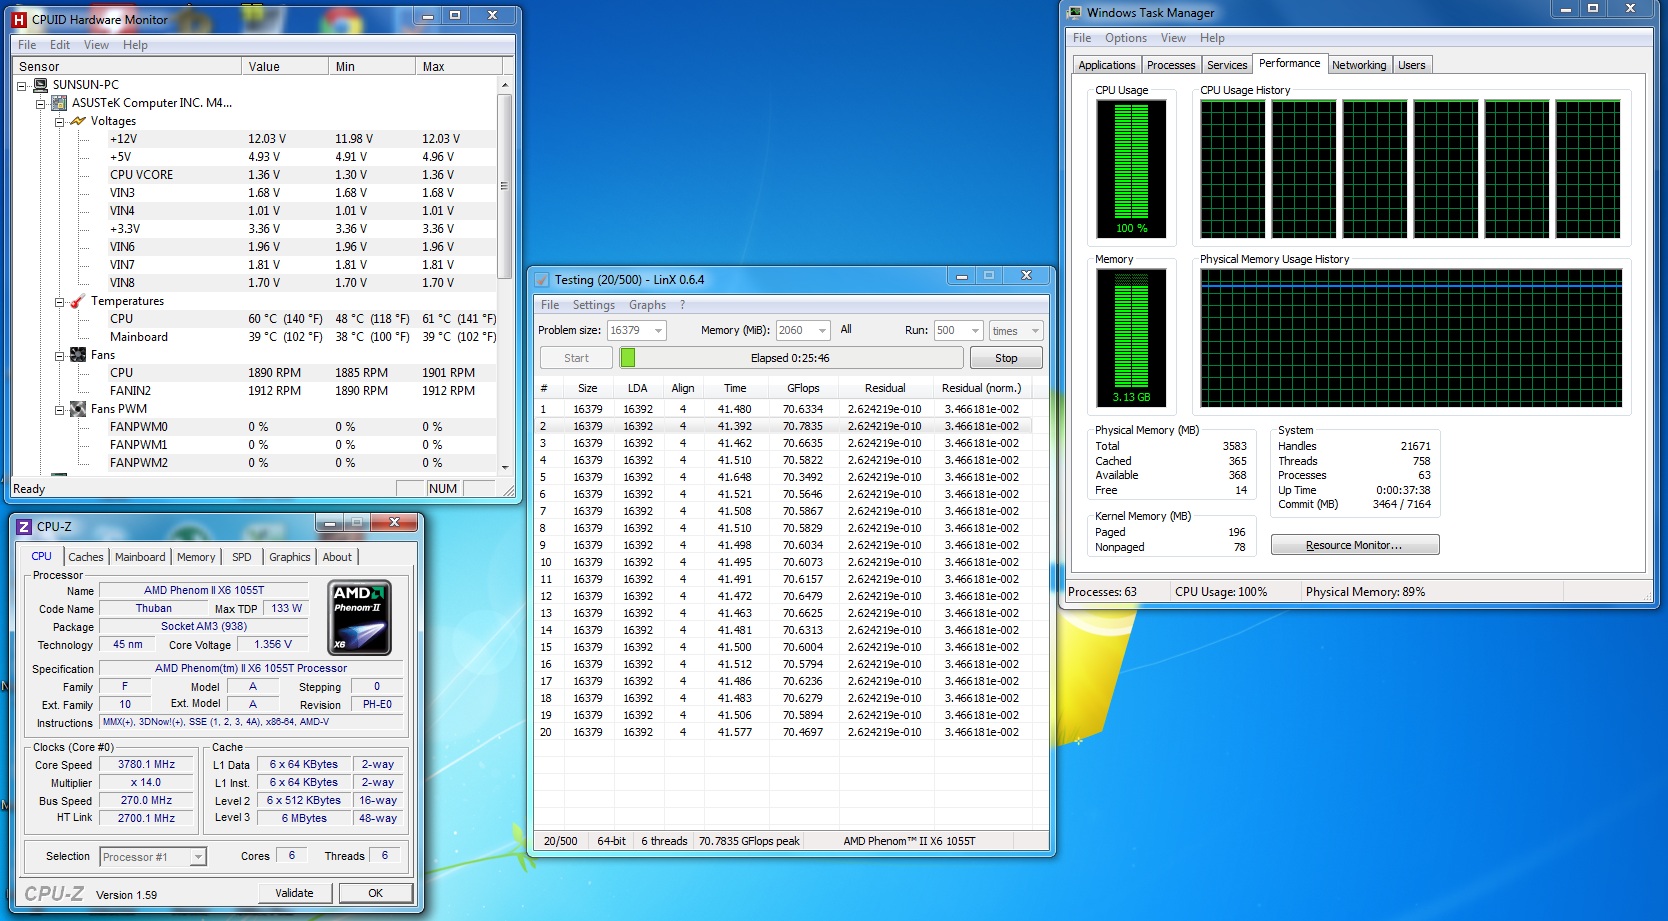
Task: Open the Graphs menu in LinX
Action: 647,305
